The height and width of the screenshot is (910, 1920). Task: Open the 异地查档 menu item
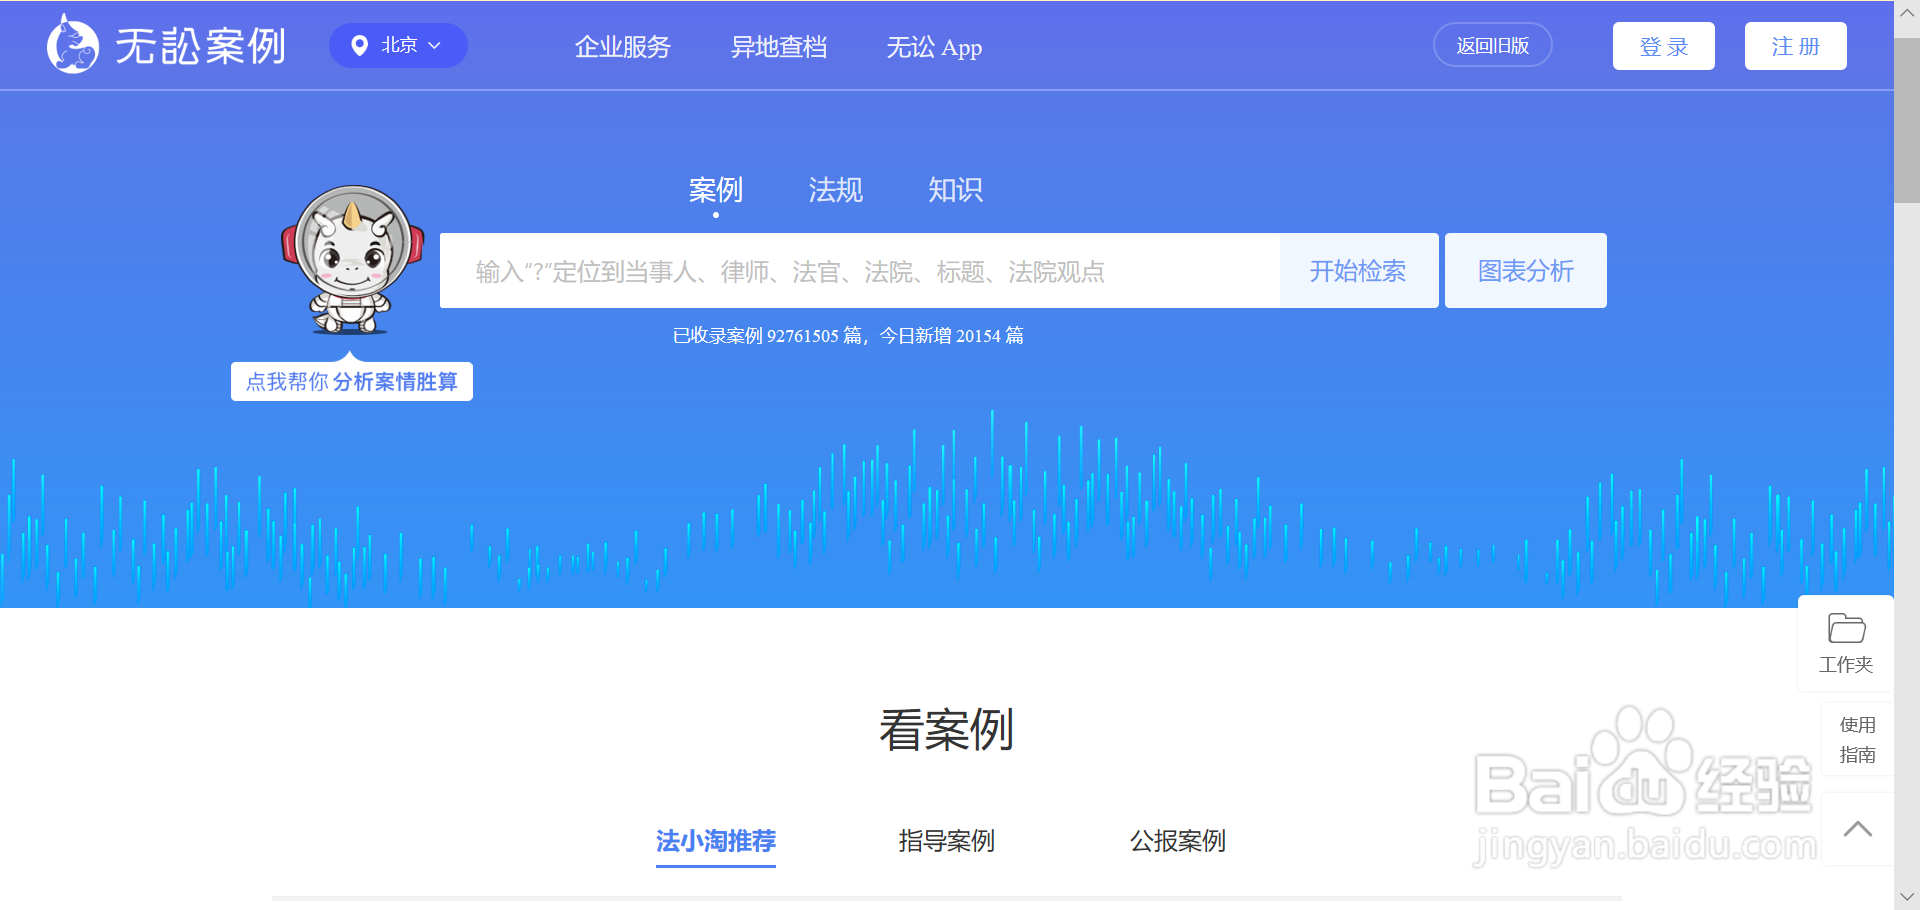pos(778,47)
